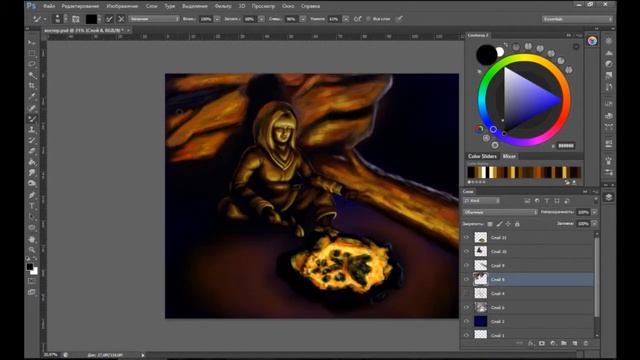
Task: Hide layer Слой 11 eye icon
Action: [x=467, y=237]
